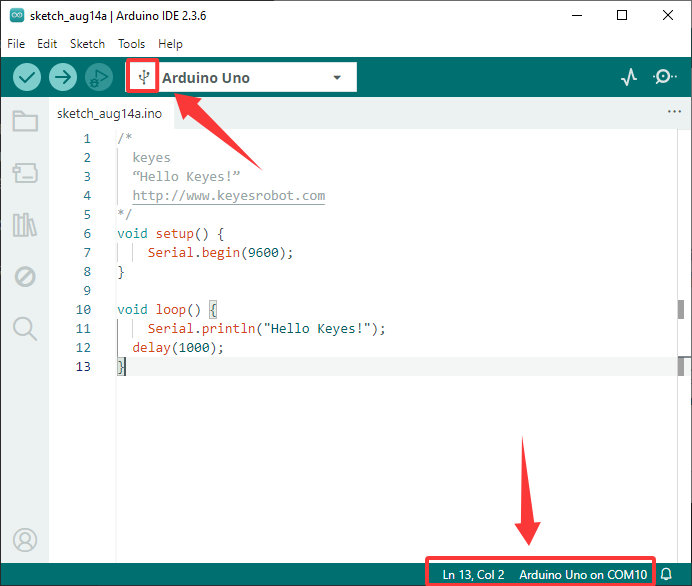
Task: Click line number 10 in the gutter
Action: click(83, 309)
